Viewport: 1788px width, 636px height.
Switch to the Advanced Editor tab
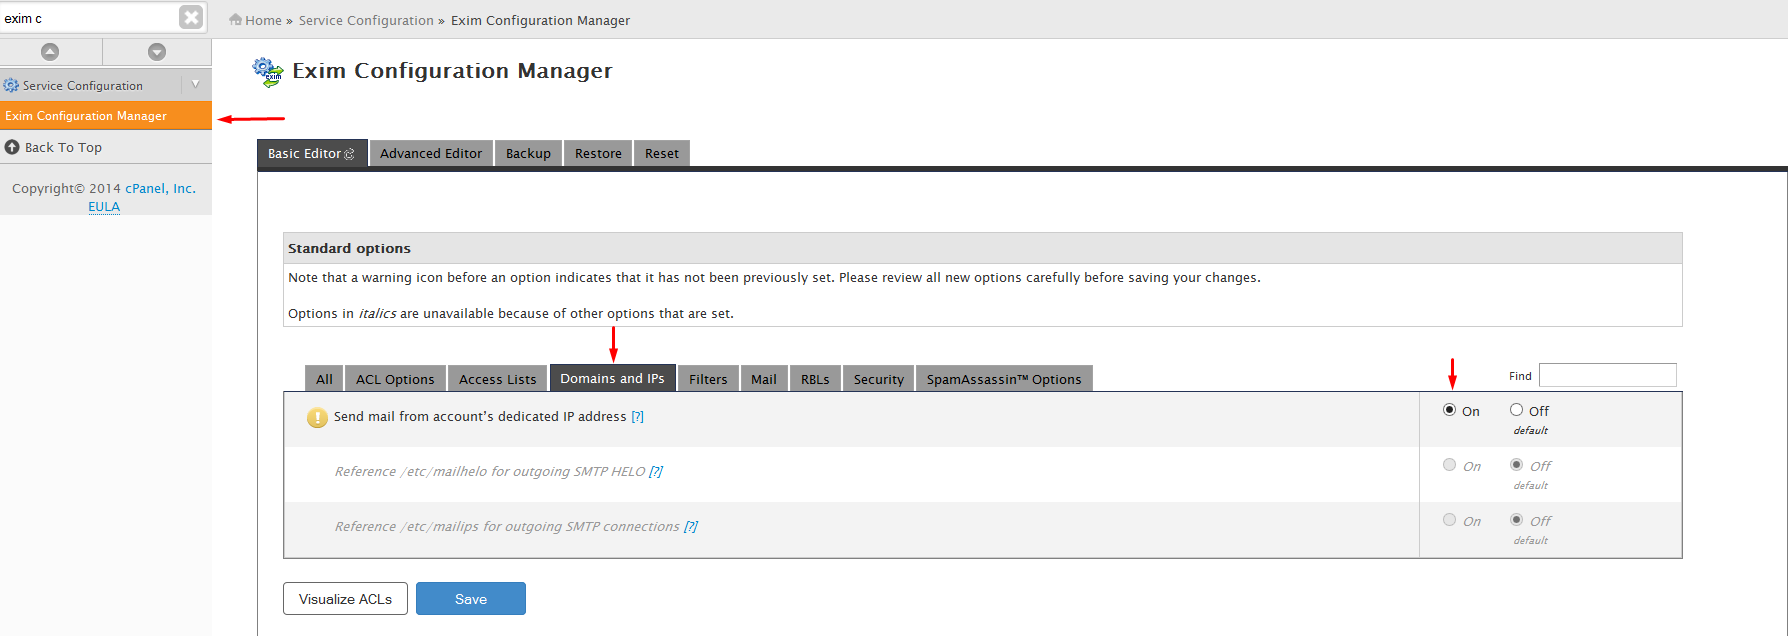431,153
